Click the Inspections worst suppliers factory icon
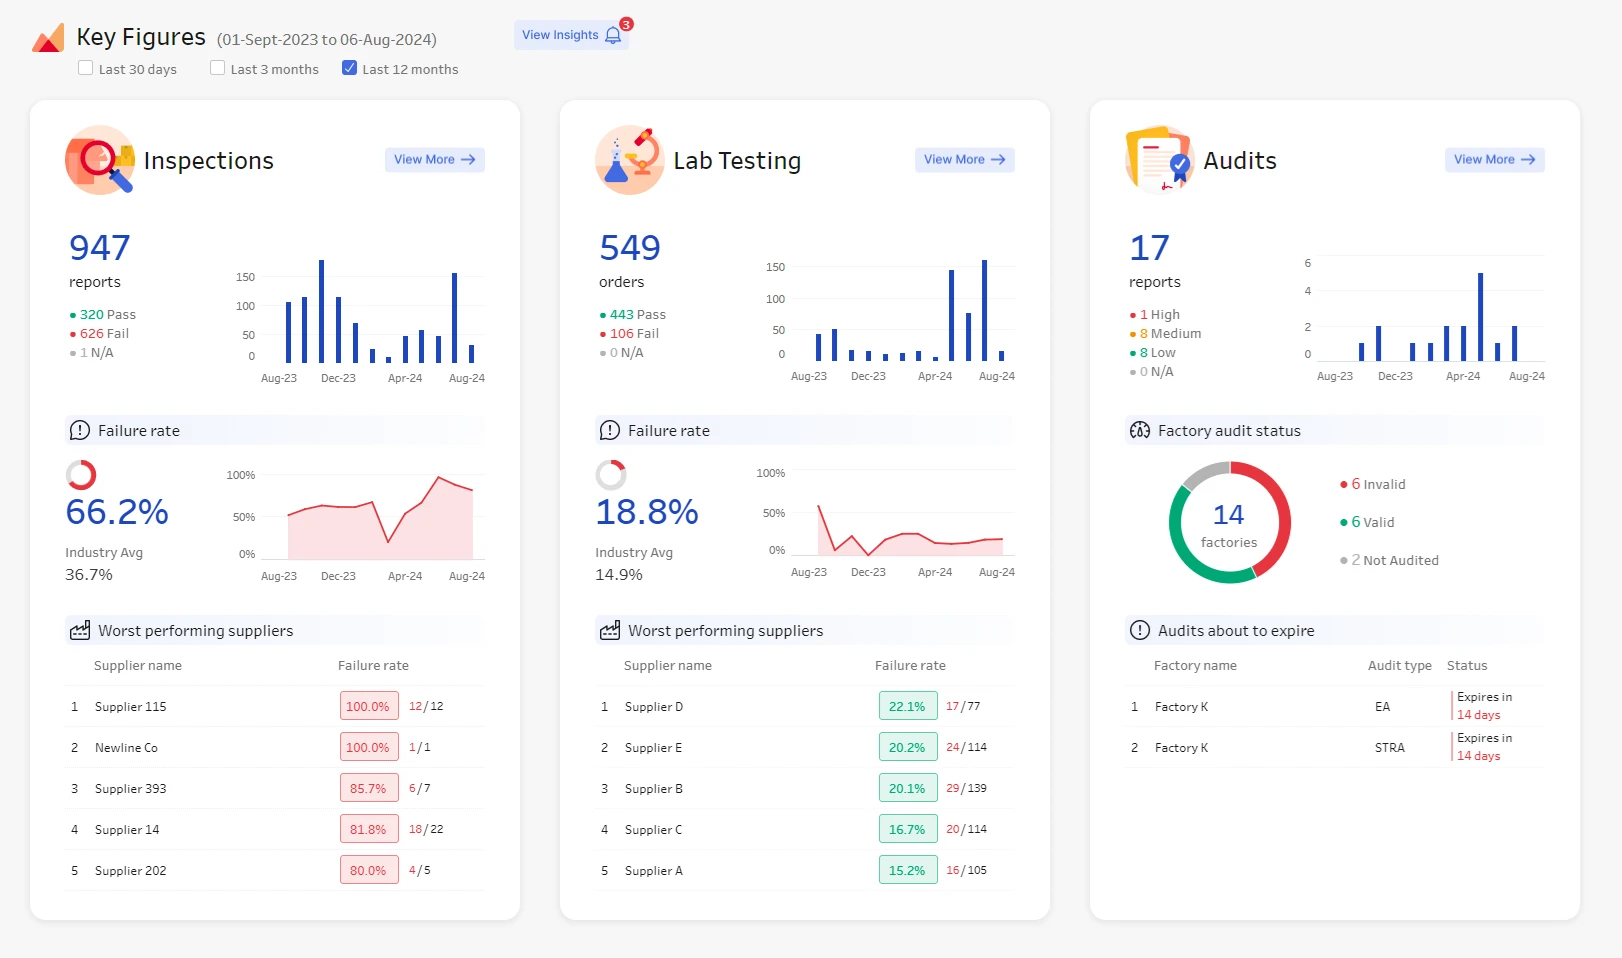The width and height of the screenshot is (1622, 958). [80, 631]
